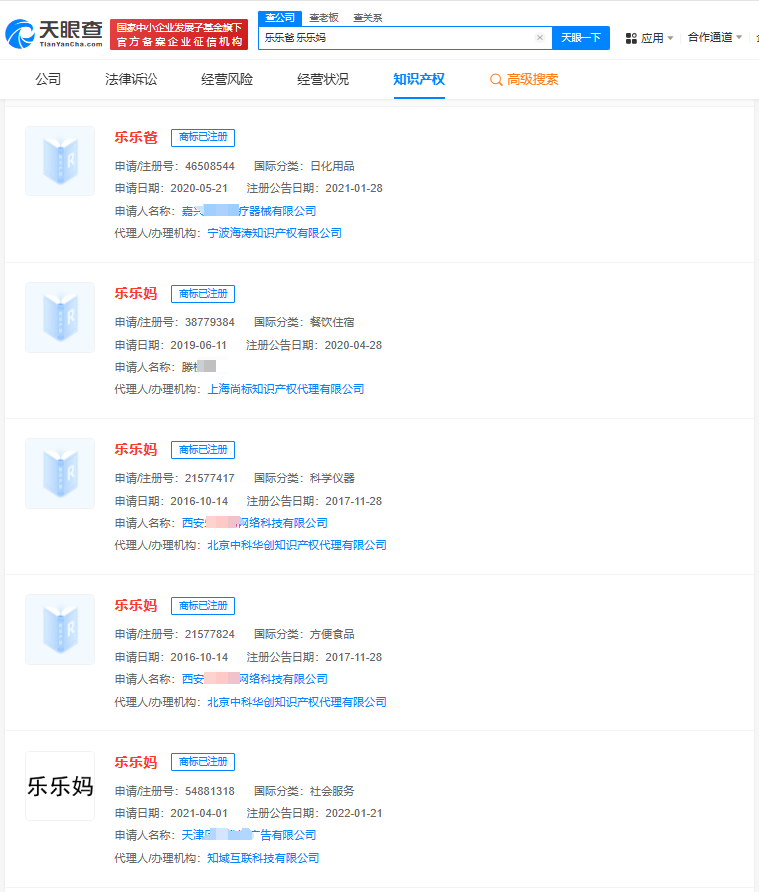Viewport: 759px width, 892px height.
Task: Click the red 官方备案企业征信机构 banner
Action: coord(179,35)
